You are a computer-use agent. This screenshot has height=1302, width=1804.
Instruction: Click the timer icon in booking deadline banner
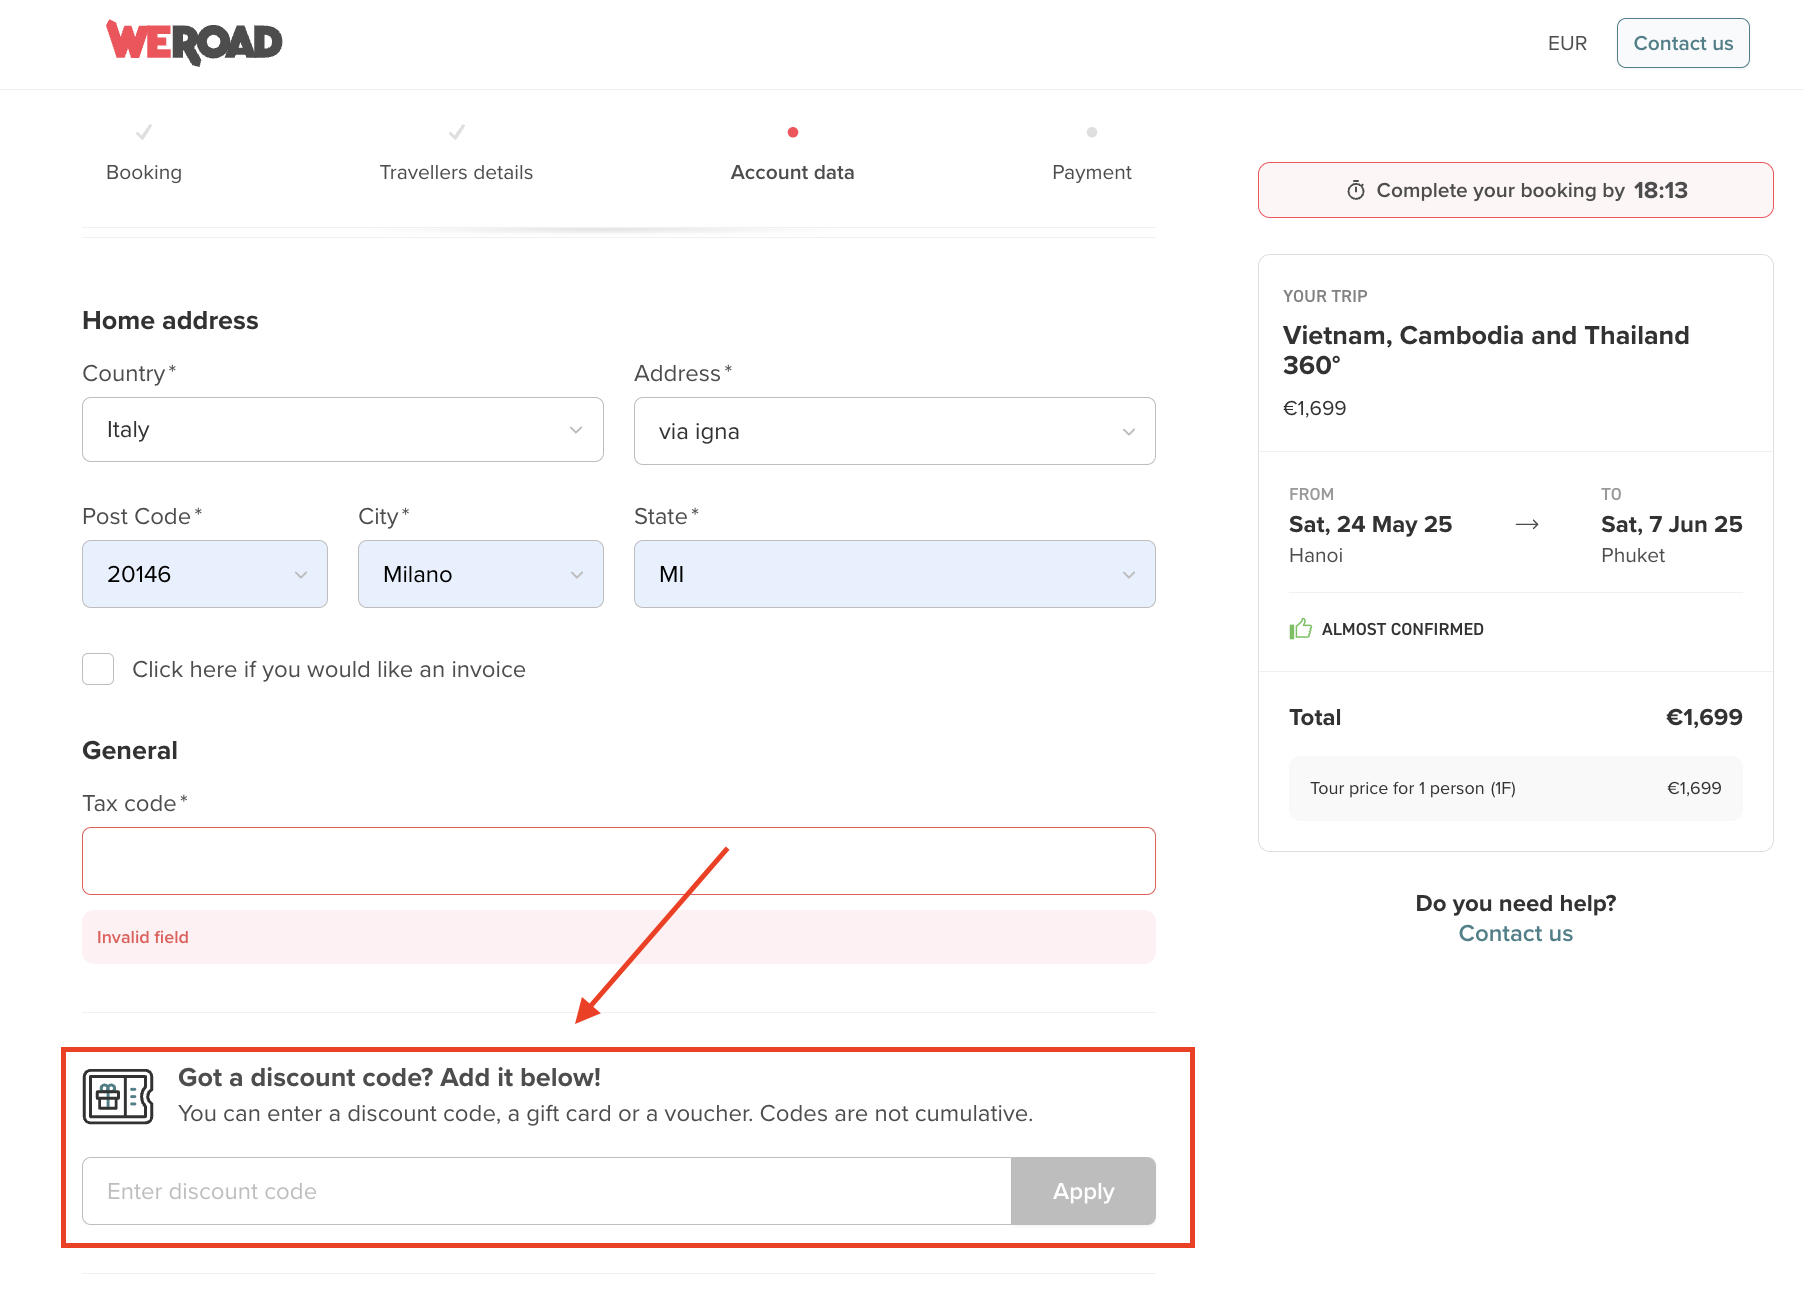(1355, 190)
